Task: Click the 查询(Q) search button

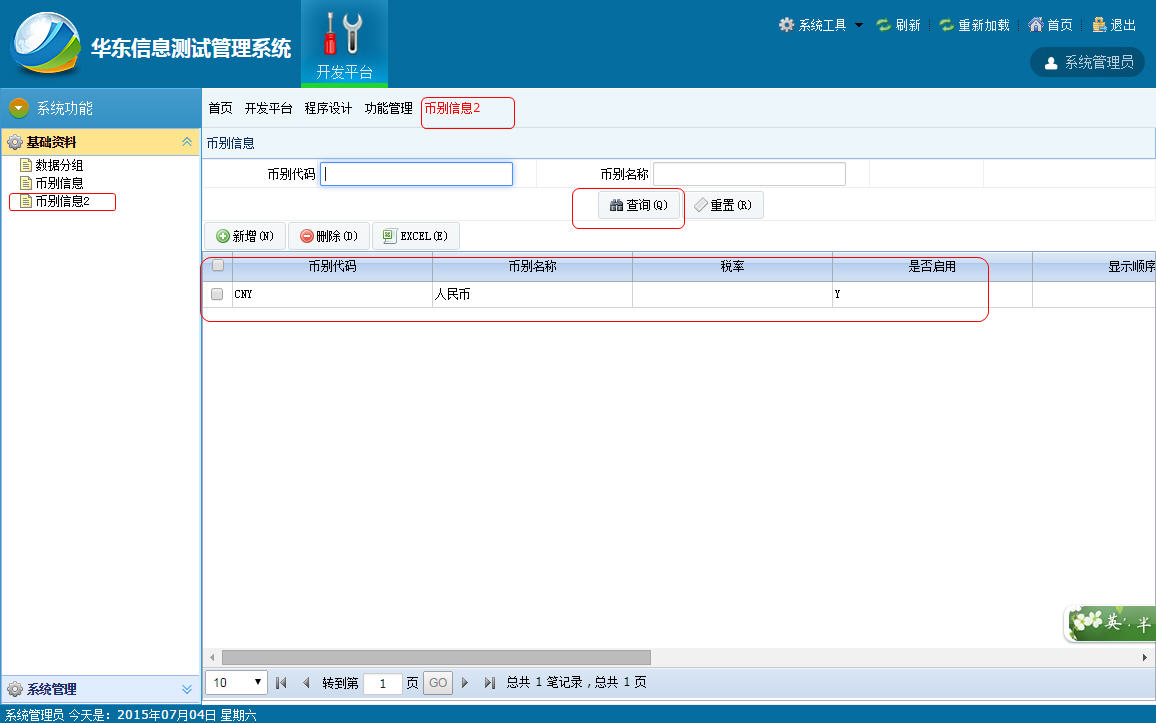Action: coord(638,205)
